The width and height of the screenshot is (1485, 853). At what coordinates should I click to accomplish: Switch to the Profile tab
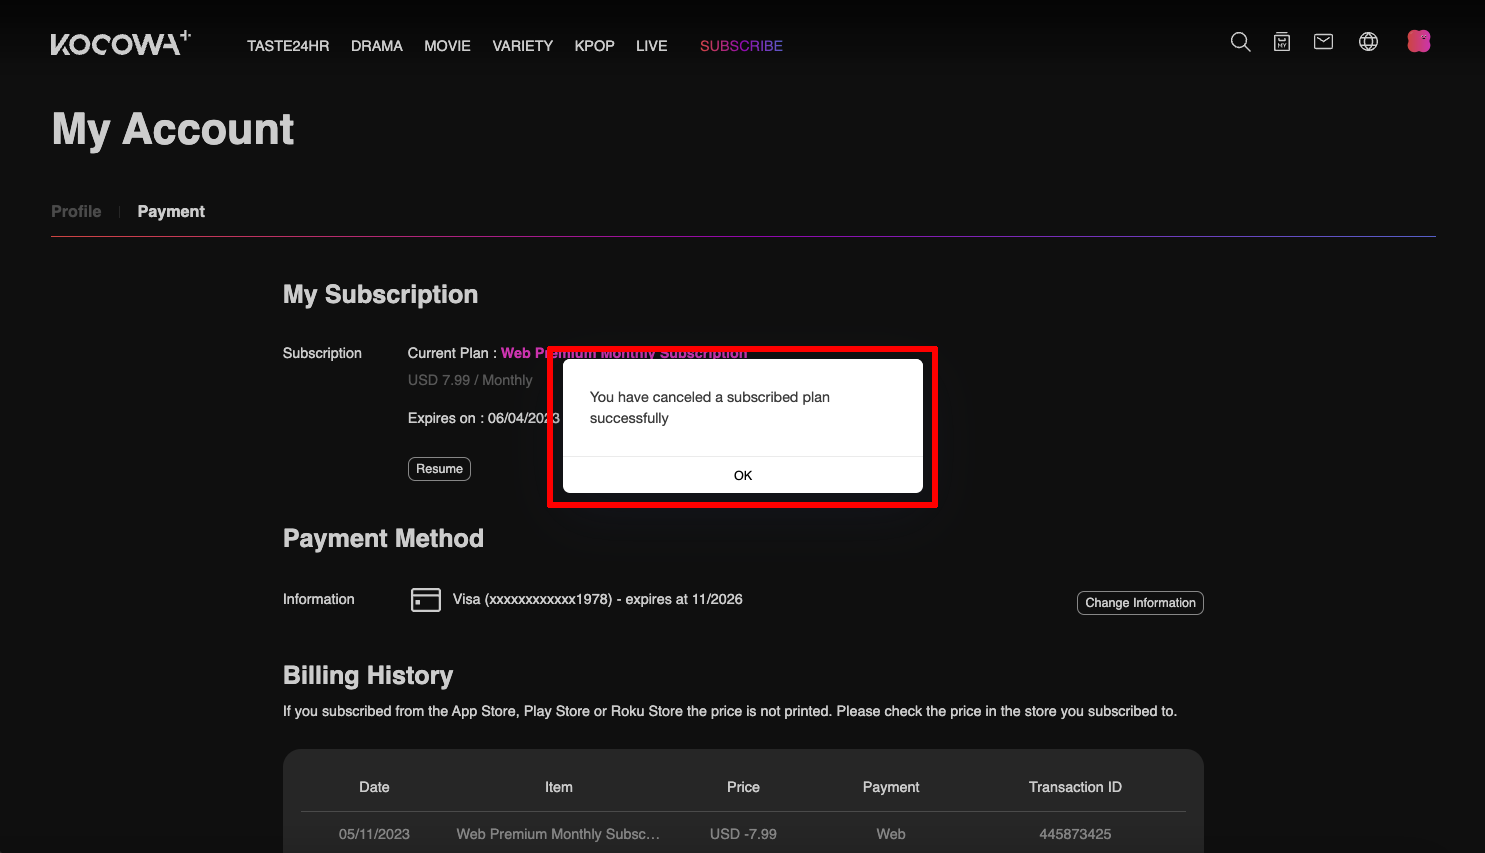coord(76,212)
